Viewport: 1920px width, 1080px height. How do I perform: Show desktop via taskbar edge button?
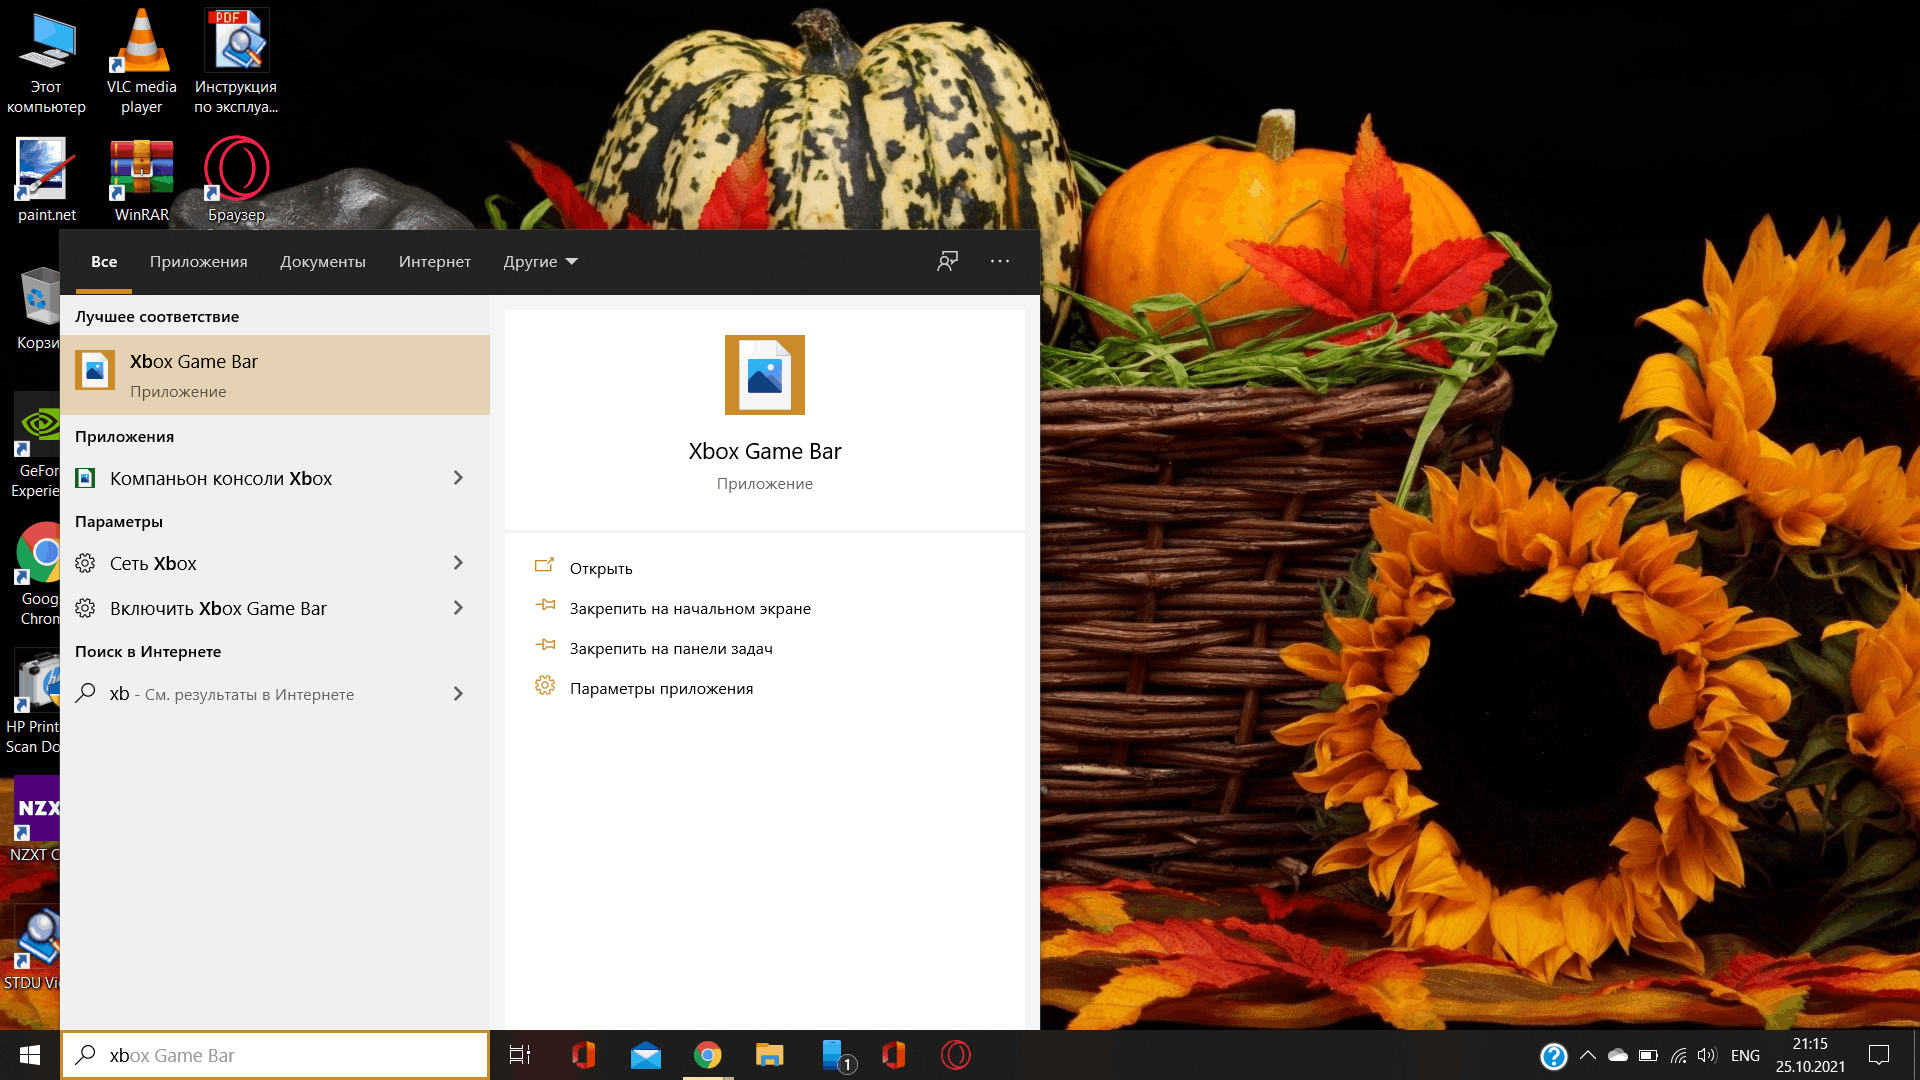1915,1055
